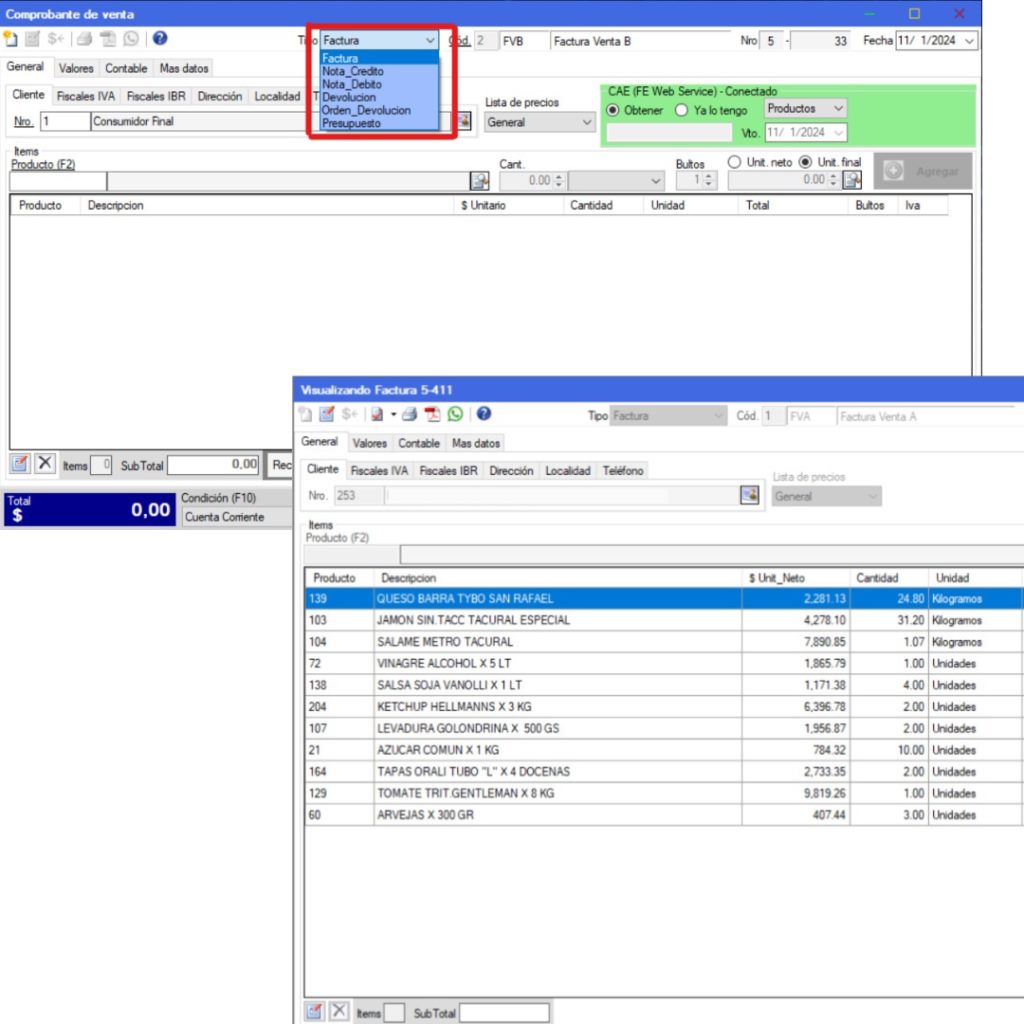Viewport: 1024px width, 1024px height.
Task: Select the Obtener radio button for CAE
Action: (x=613, y=110)
